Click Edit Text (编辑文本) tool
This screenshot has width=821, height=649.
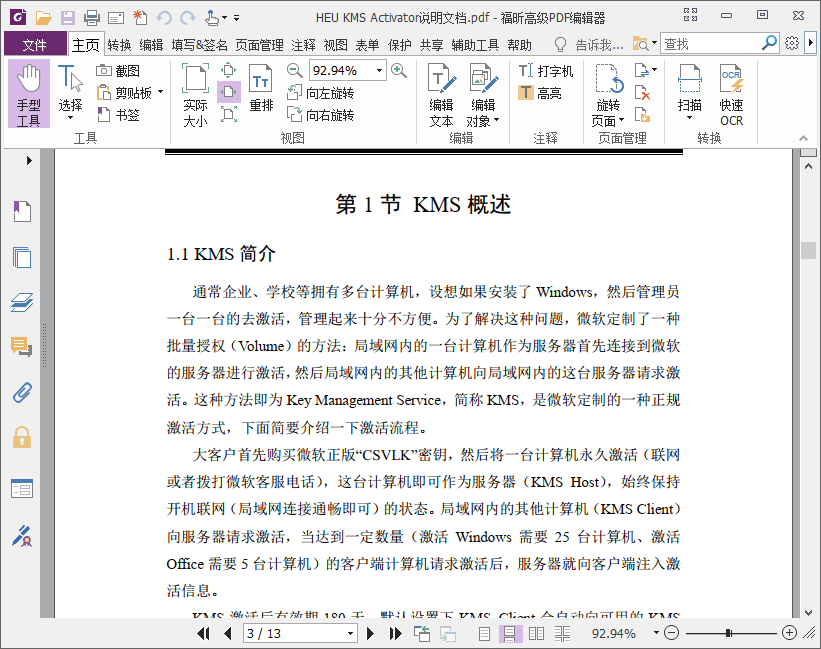tap(441, 95)
